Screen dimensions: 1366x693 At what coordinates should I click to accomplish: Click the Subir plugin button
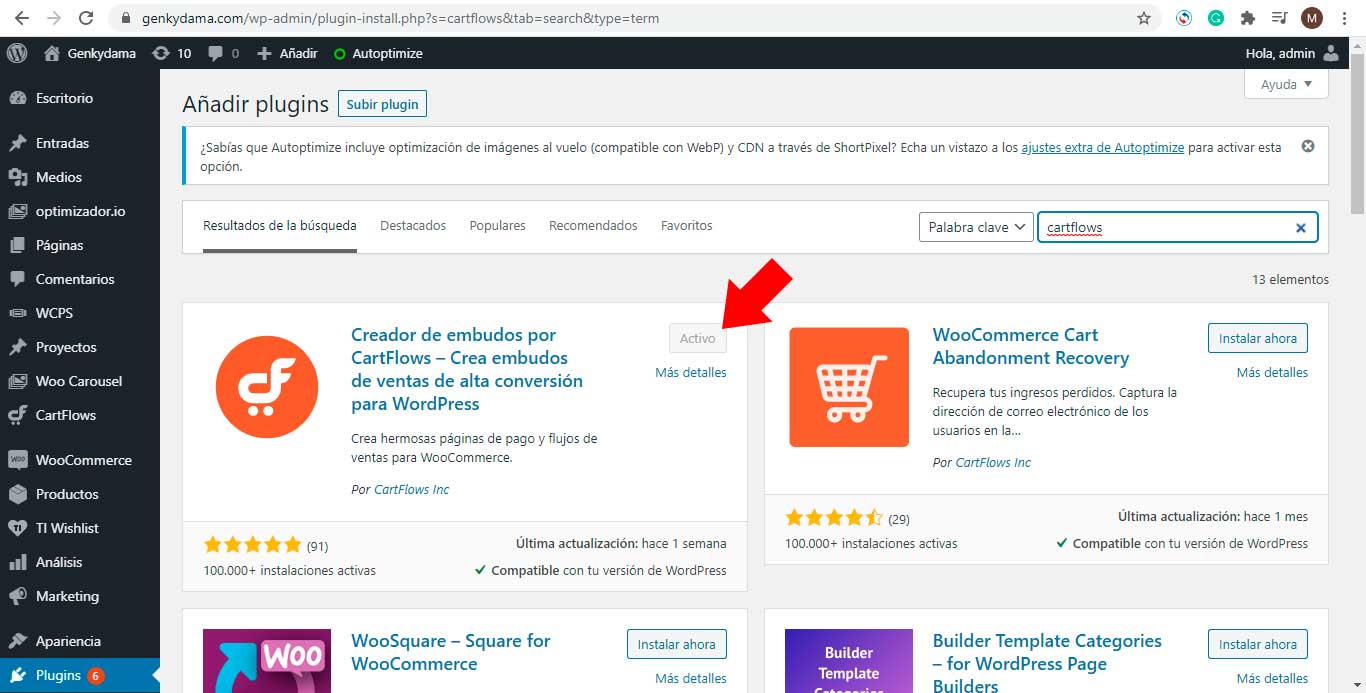(x=382, y=104)
